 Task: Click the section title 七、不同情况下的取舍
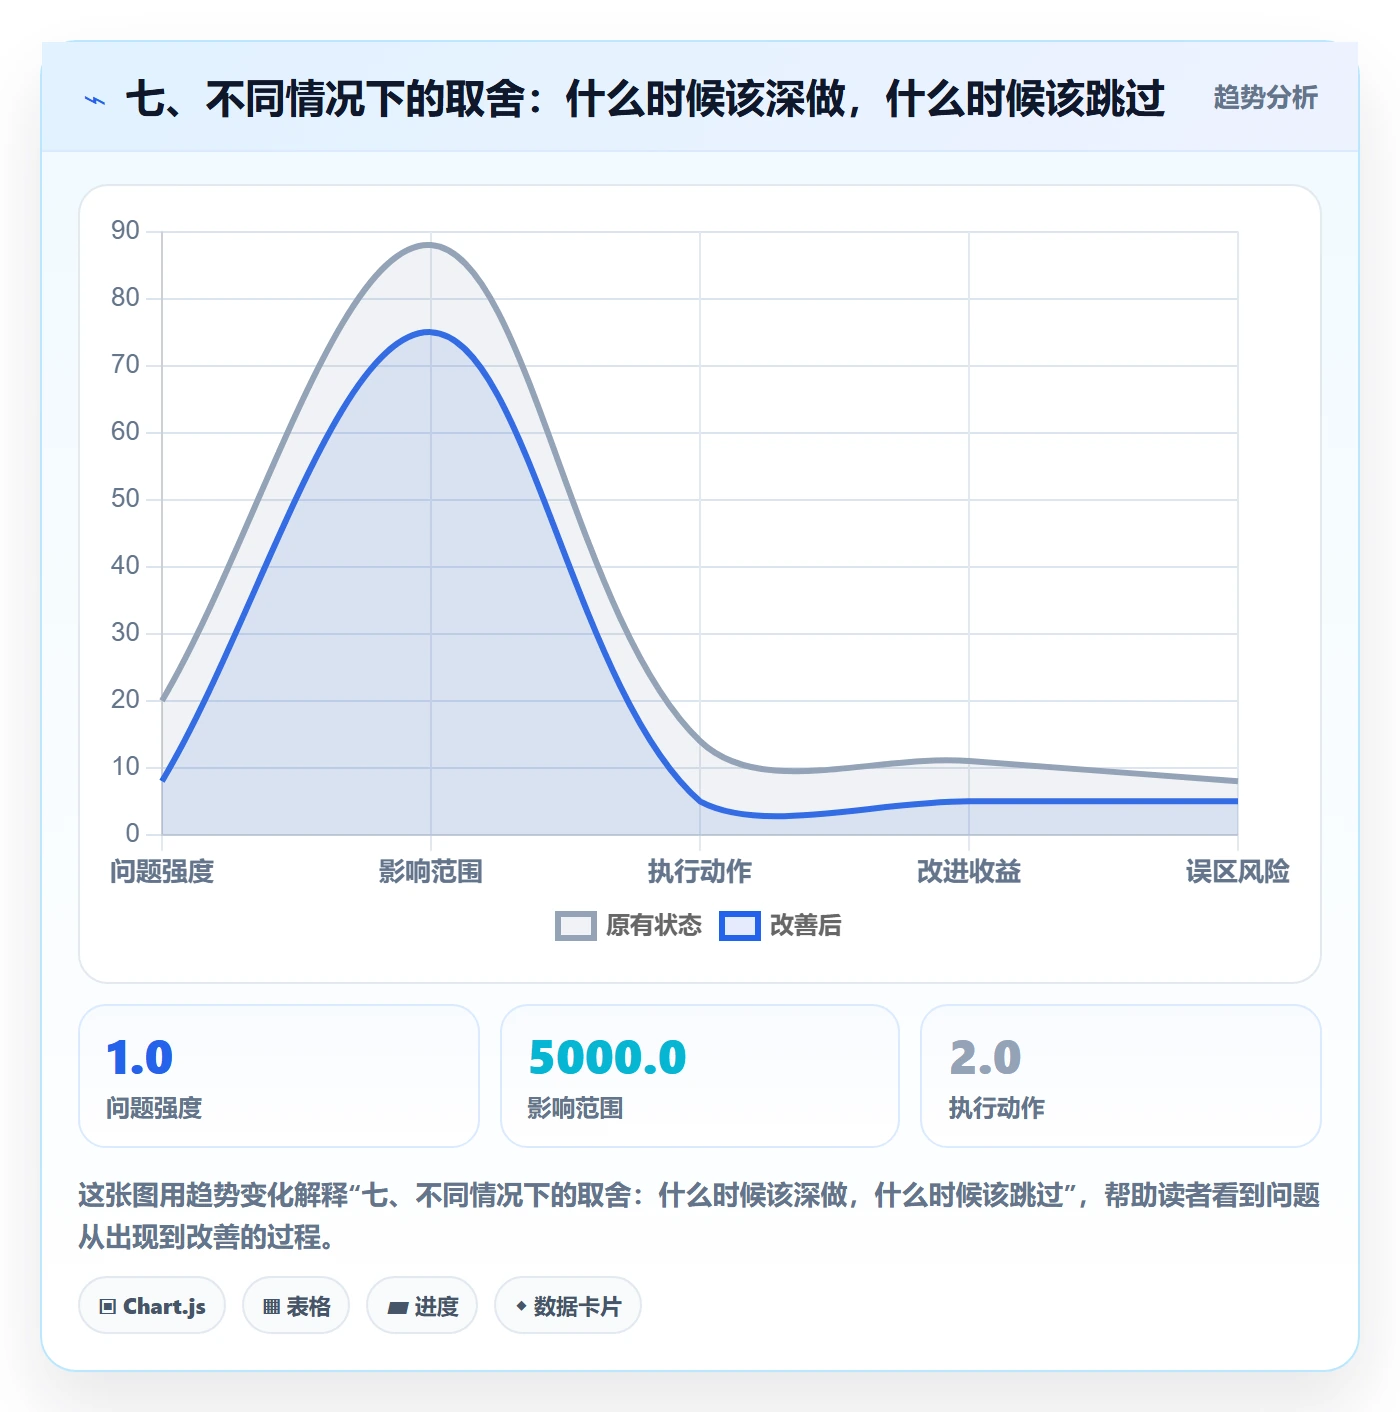coord(645,99)
